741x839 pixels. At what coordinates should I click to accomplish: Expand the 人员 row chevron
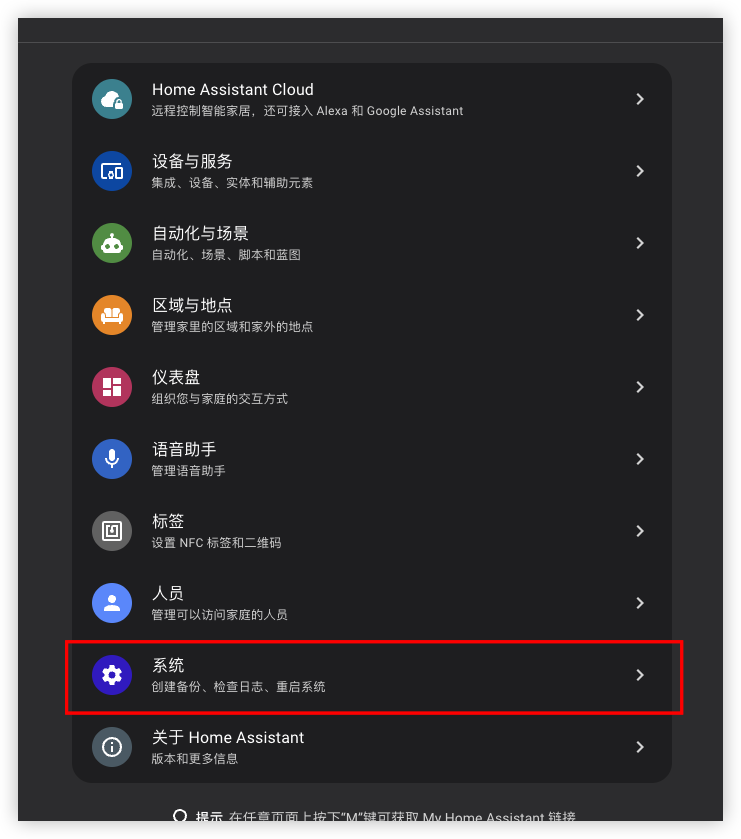640,603
